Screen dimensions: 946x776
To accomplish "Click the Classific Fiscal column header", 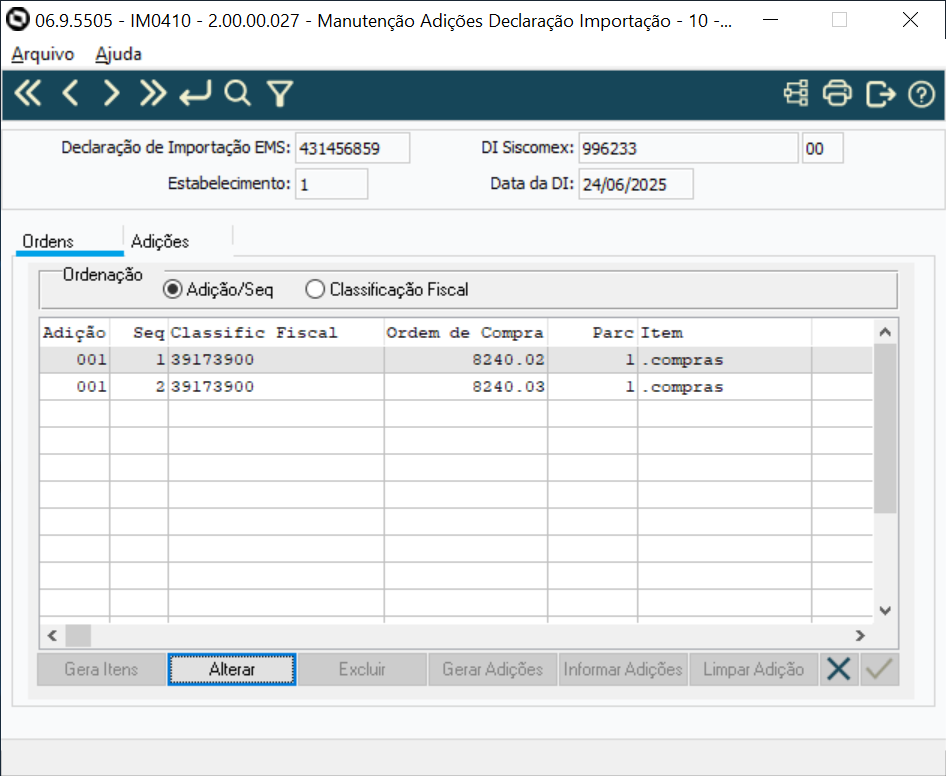I will 276,332.
